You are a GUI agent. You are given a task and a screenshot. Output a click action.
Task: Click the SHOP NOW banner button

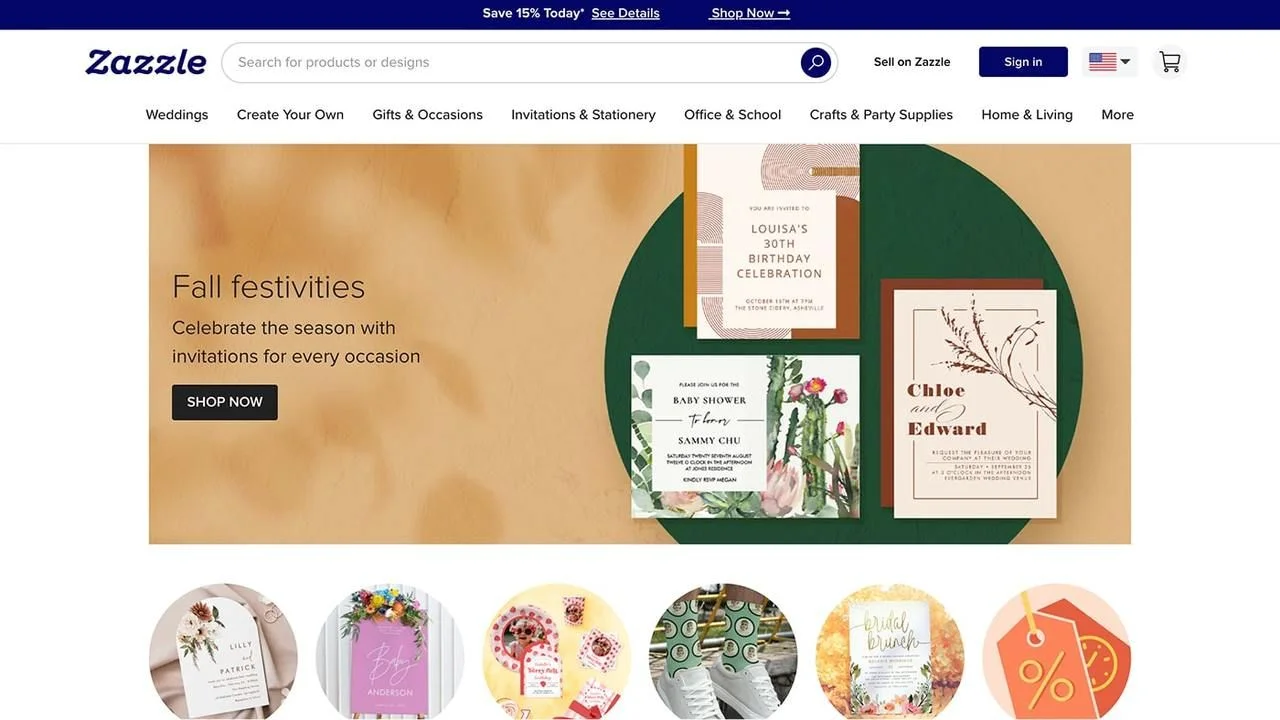(225, 402)
